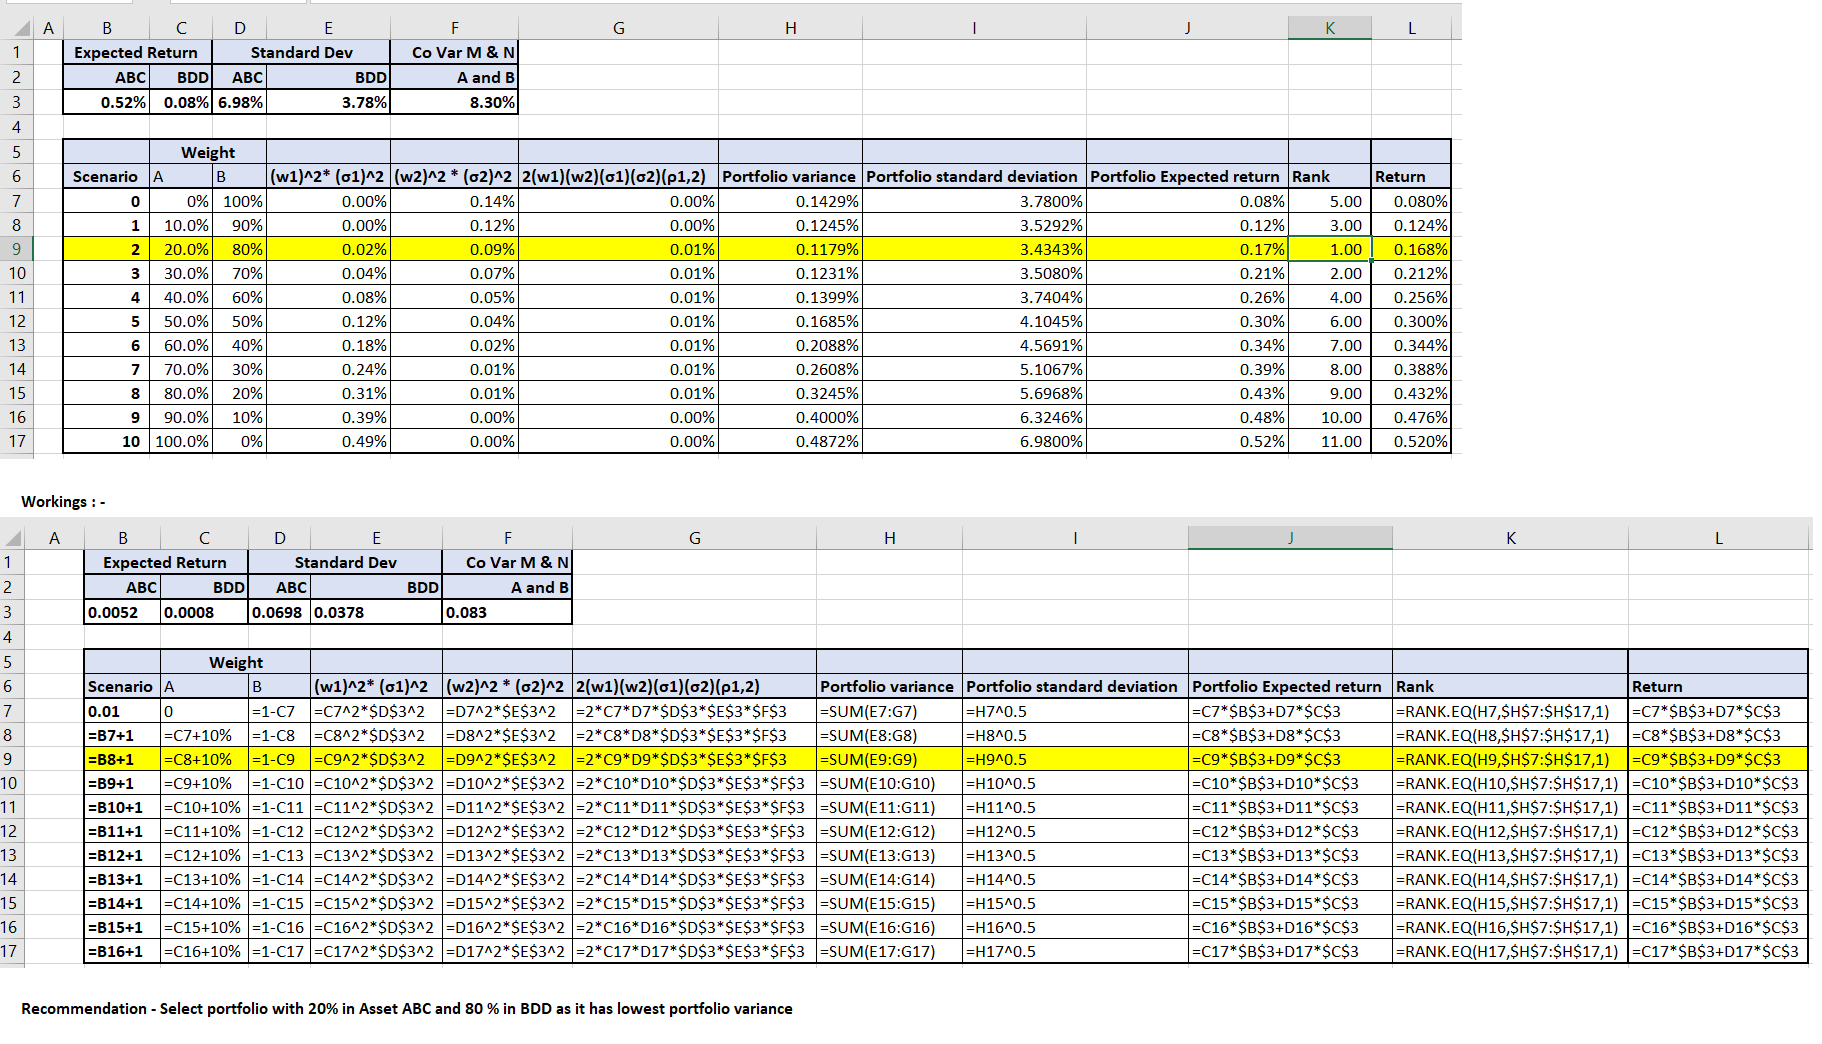
Task: Select the =2*C7*D7*$D$3*$E$3*$F$3 cell
Action: point(694,711)
